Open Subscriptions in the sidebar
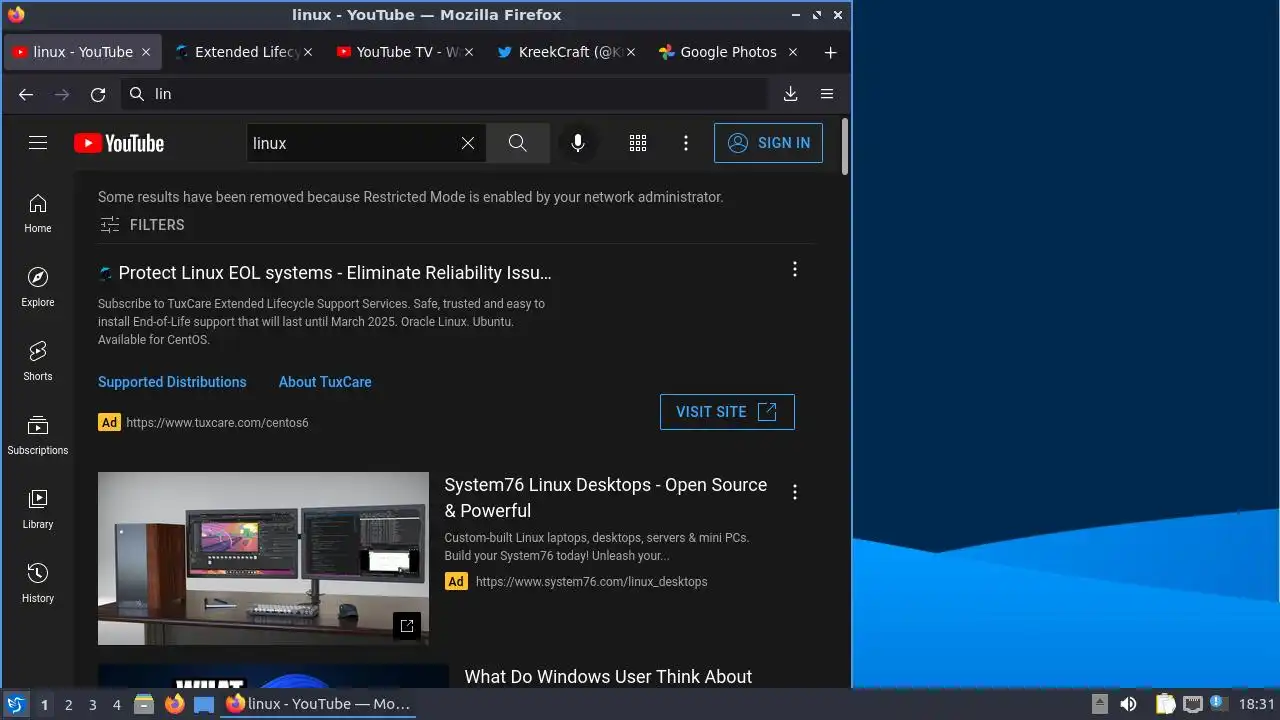The image size is (1280, 720). tap(38, 435)
